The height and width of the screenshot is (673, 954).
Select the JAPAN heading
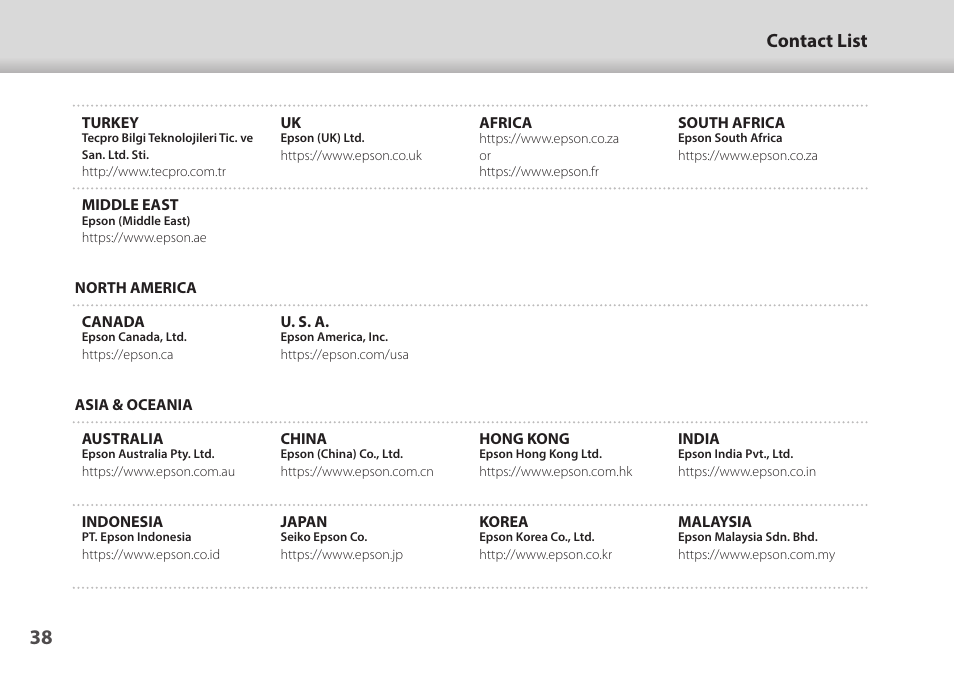point(304,522)
